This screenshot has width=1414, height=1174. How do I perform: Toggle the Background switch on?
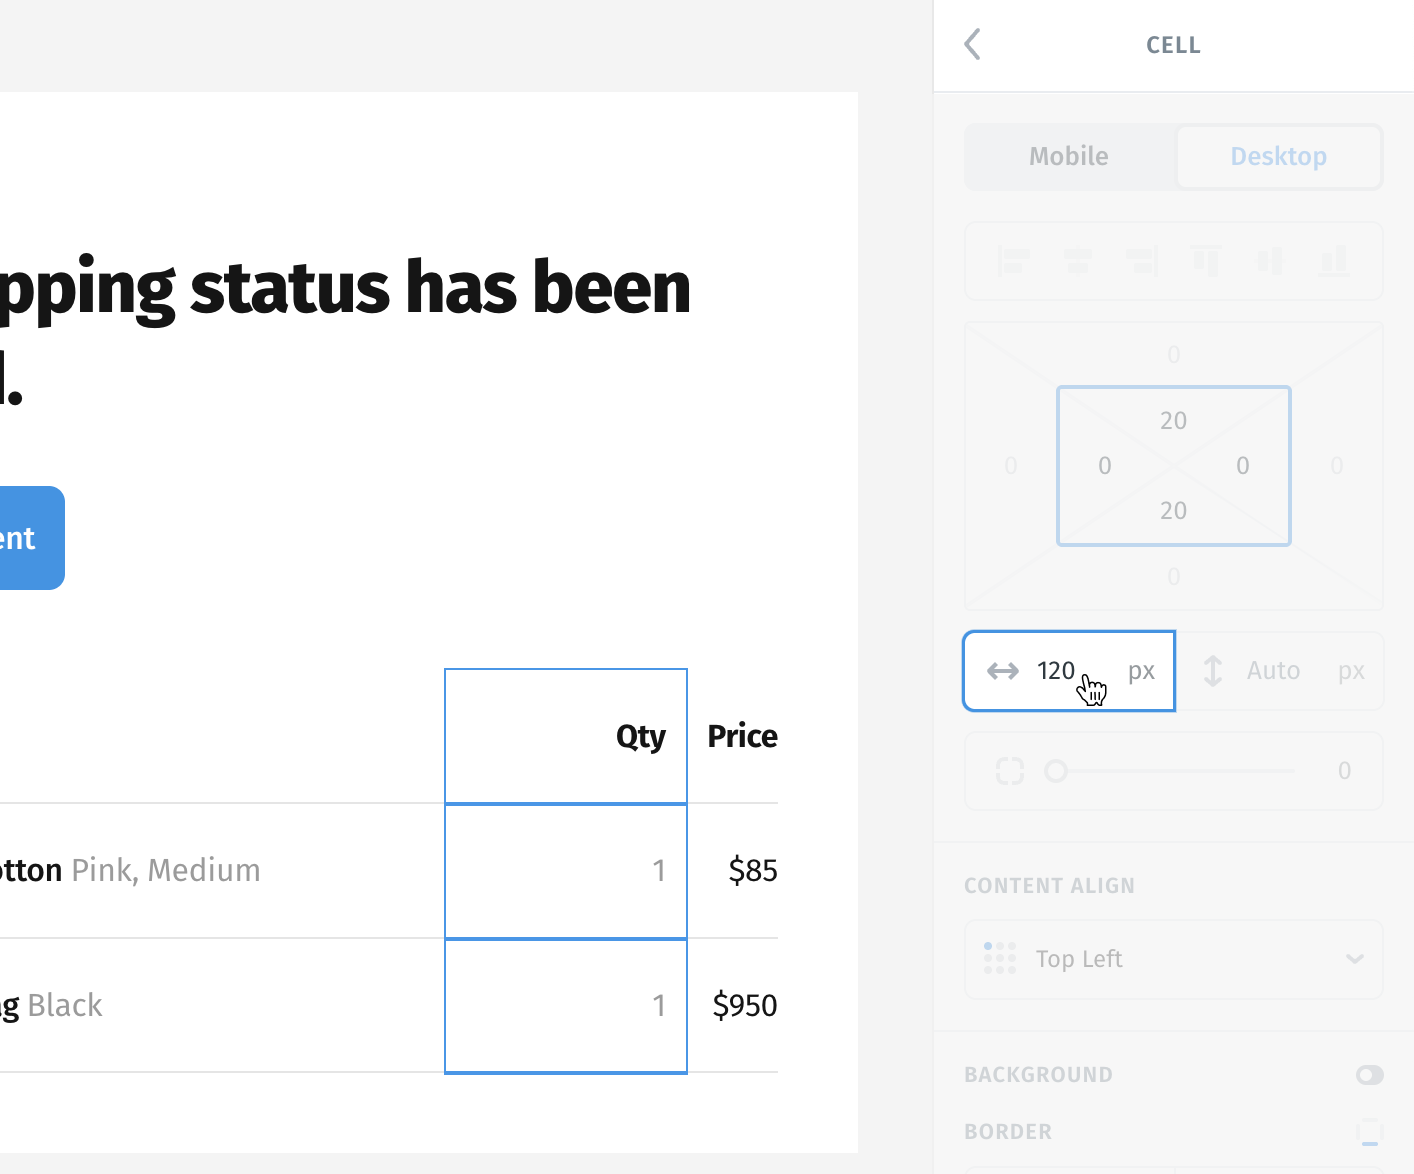(1369, 1075)
